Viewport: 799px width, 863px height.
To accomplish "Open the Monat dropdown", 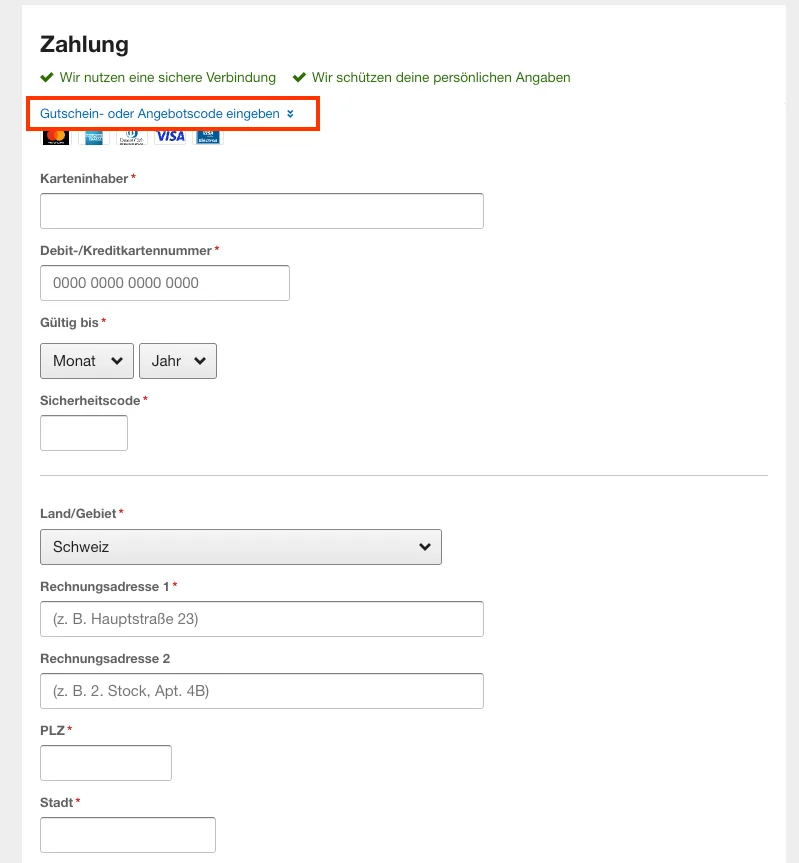I will tap(87, 361).
